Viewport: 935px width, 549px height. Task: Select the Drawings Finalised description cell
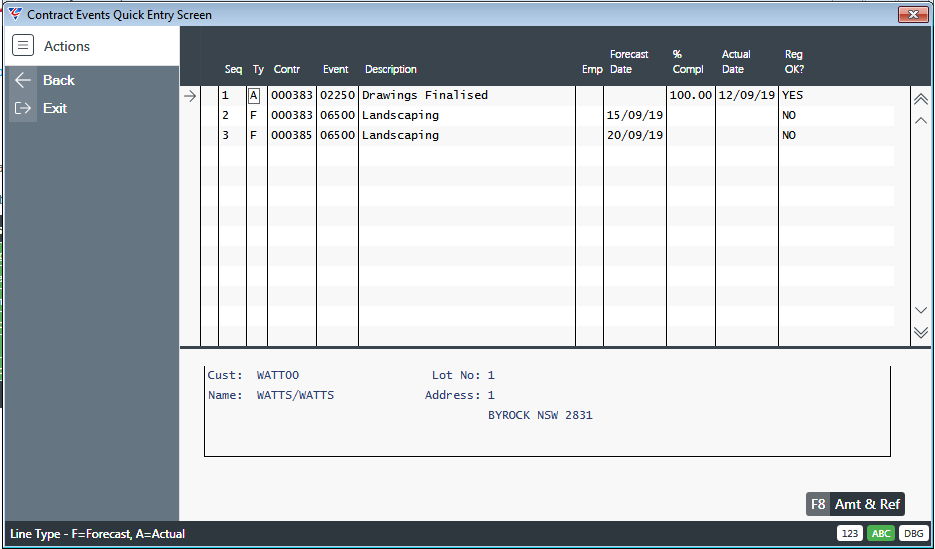(425, 95)
